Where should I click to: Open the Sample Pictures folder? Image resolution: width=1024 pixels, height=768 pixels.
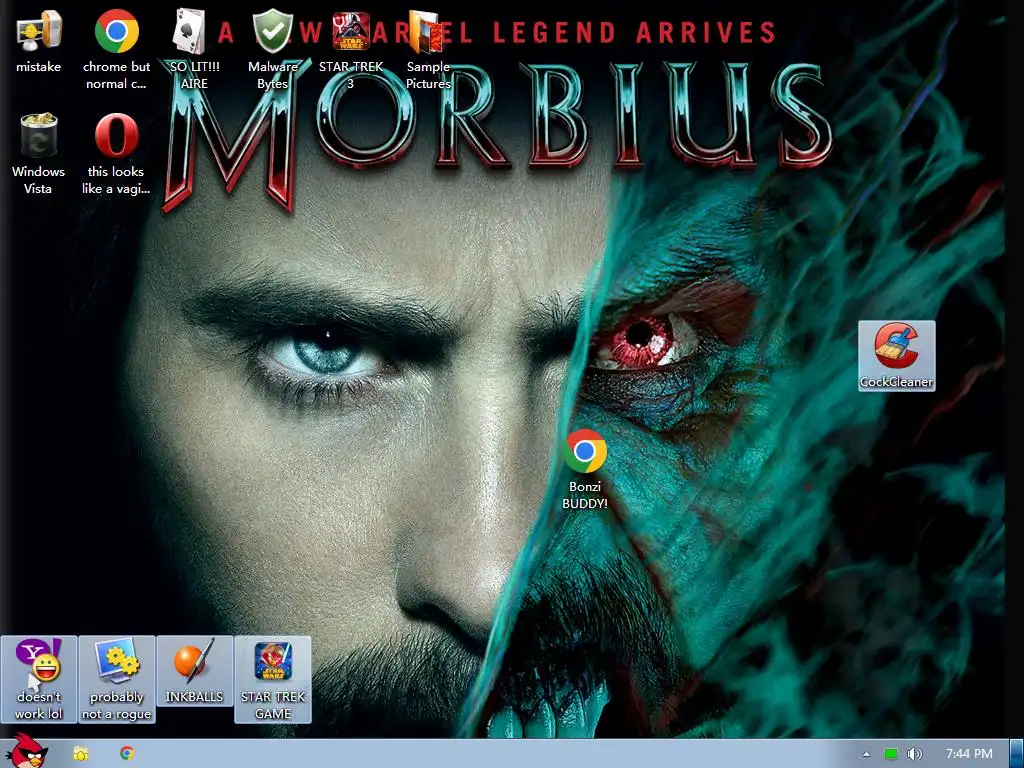[x=428, y=49]
